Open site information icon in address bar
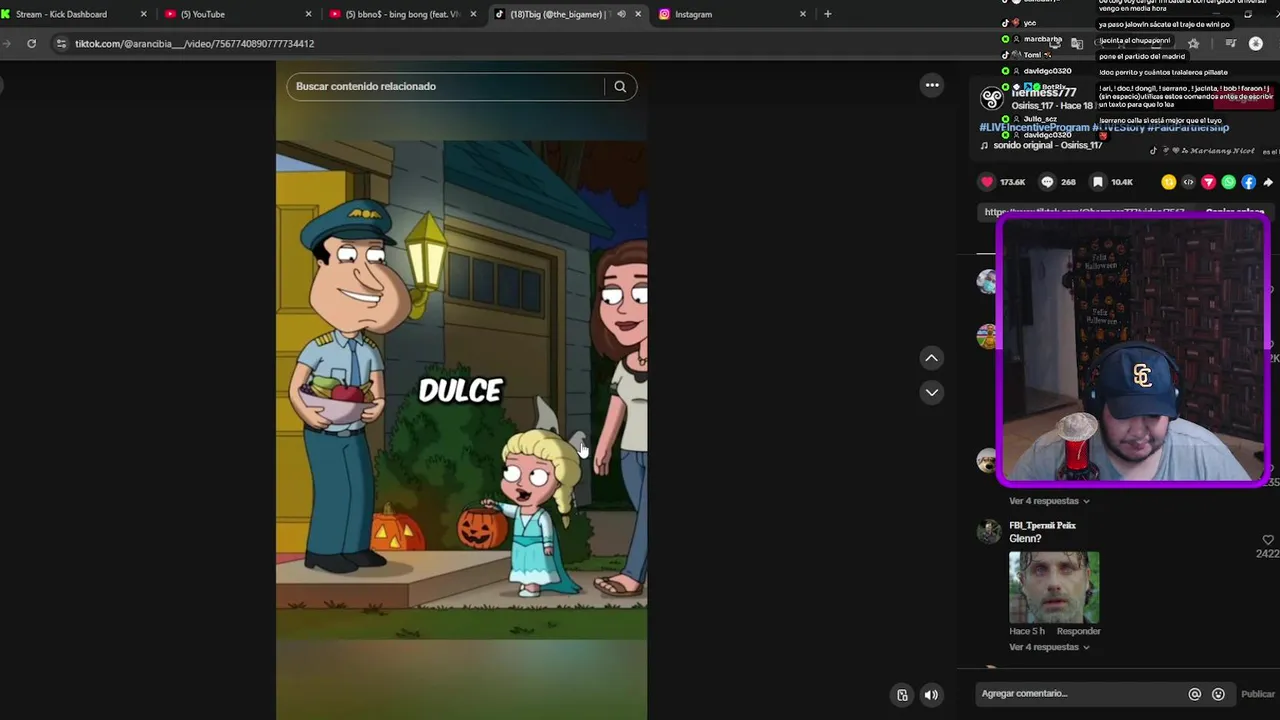Screen dimensions: 1280x720 point(61,44)
